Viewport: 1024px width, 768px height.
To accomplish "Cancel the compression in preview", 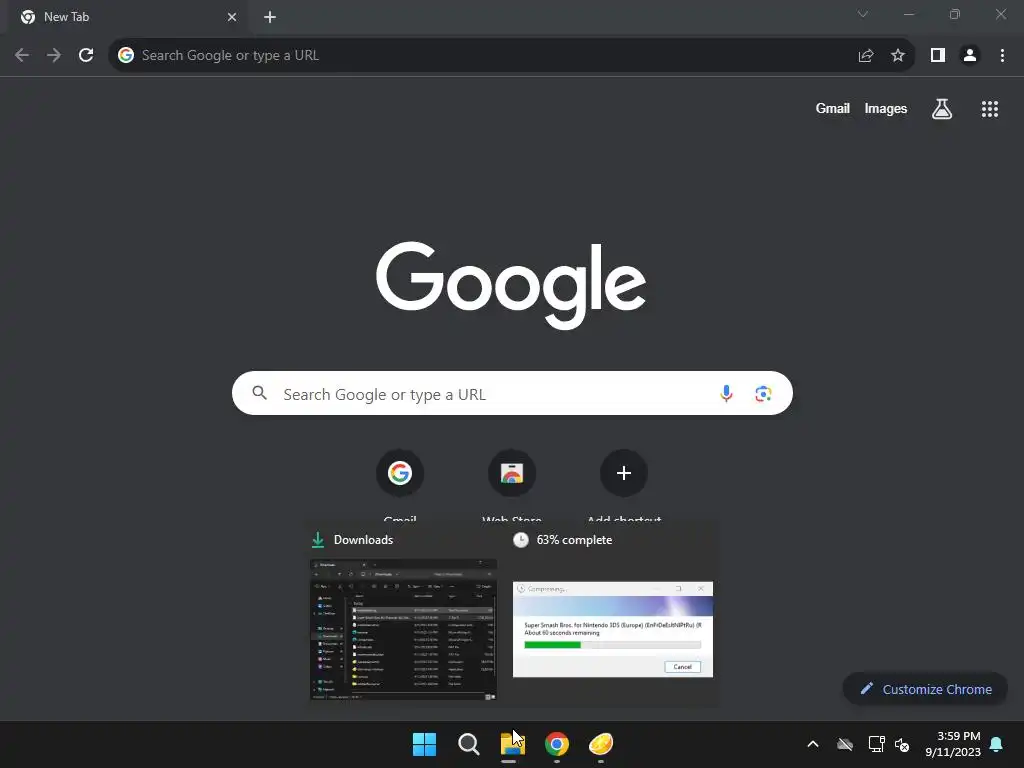I will point(682,667).
